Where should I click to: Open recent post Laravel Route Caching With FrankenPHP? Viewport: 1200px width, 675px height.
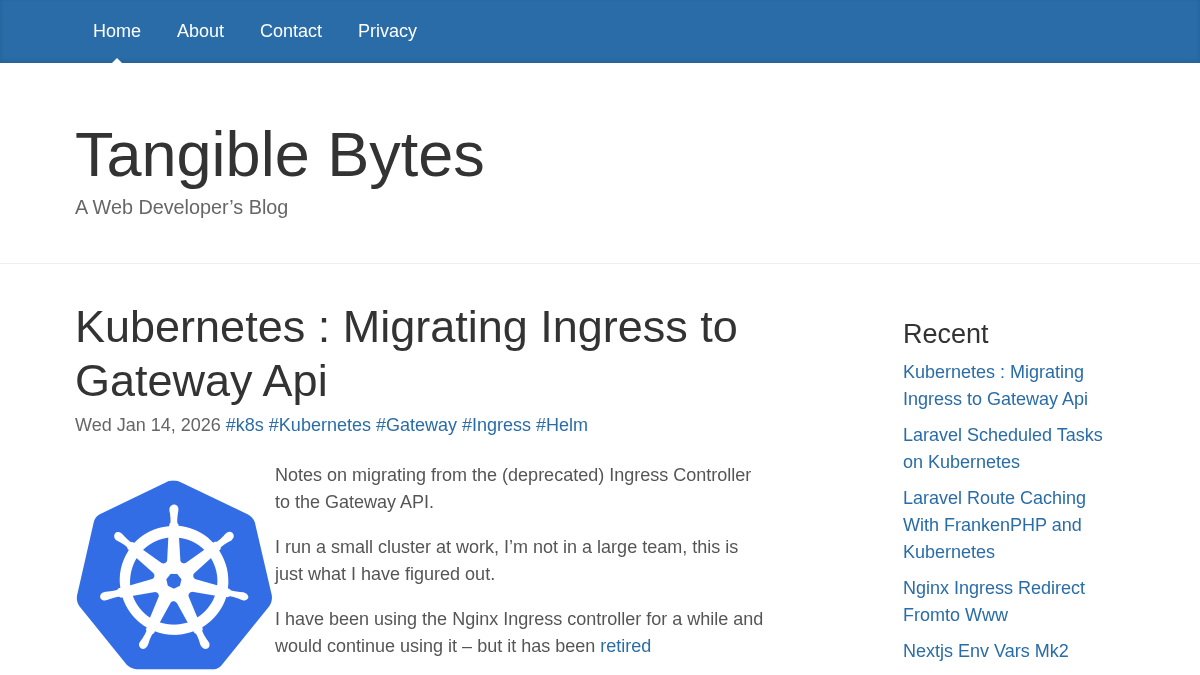(994, 525)
